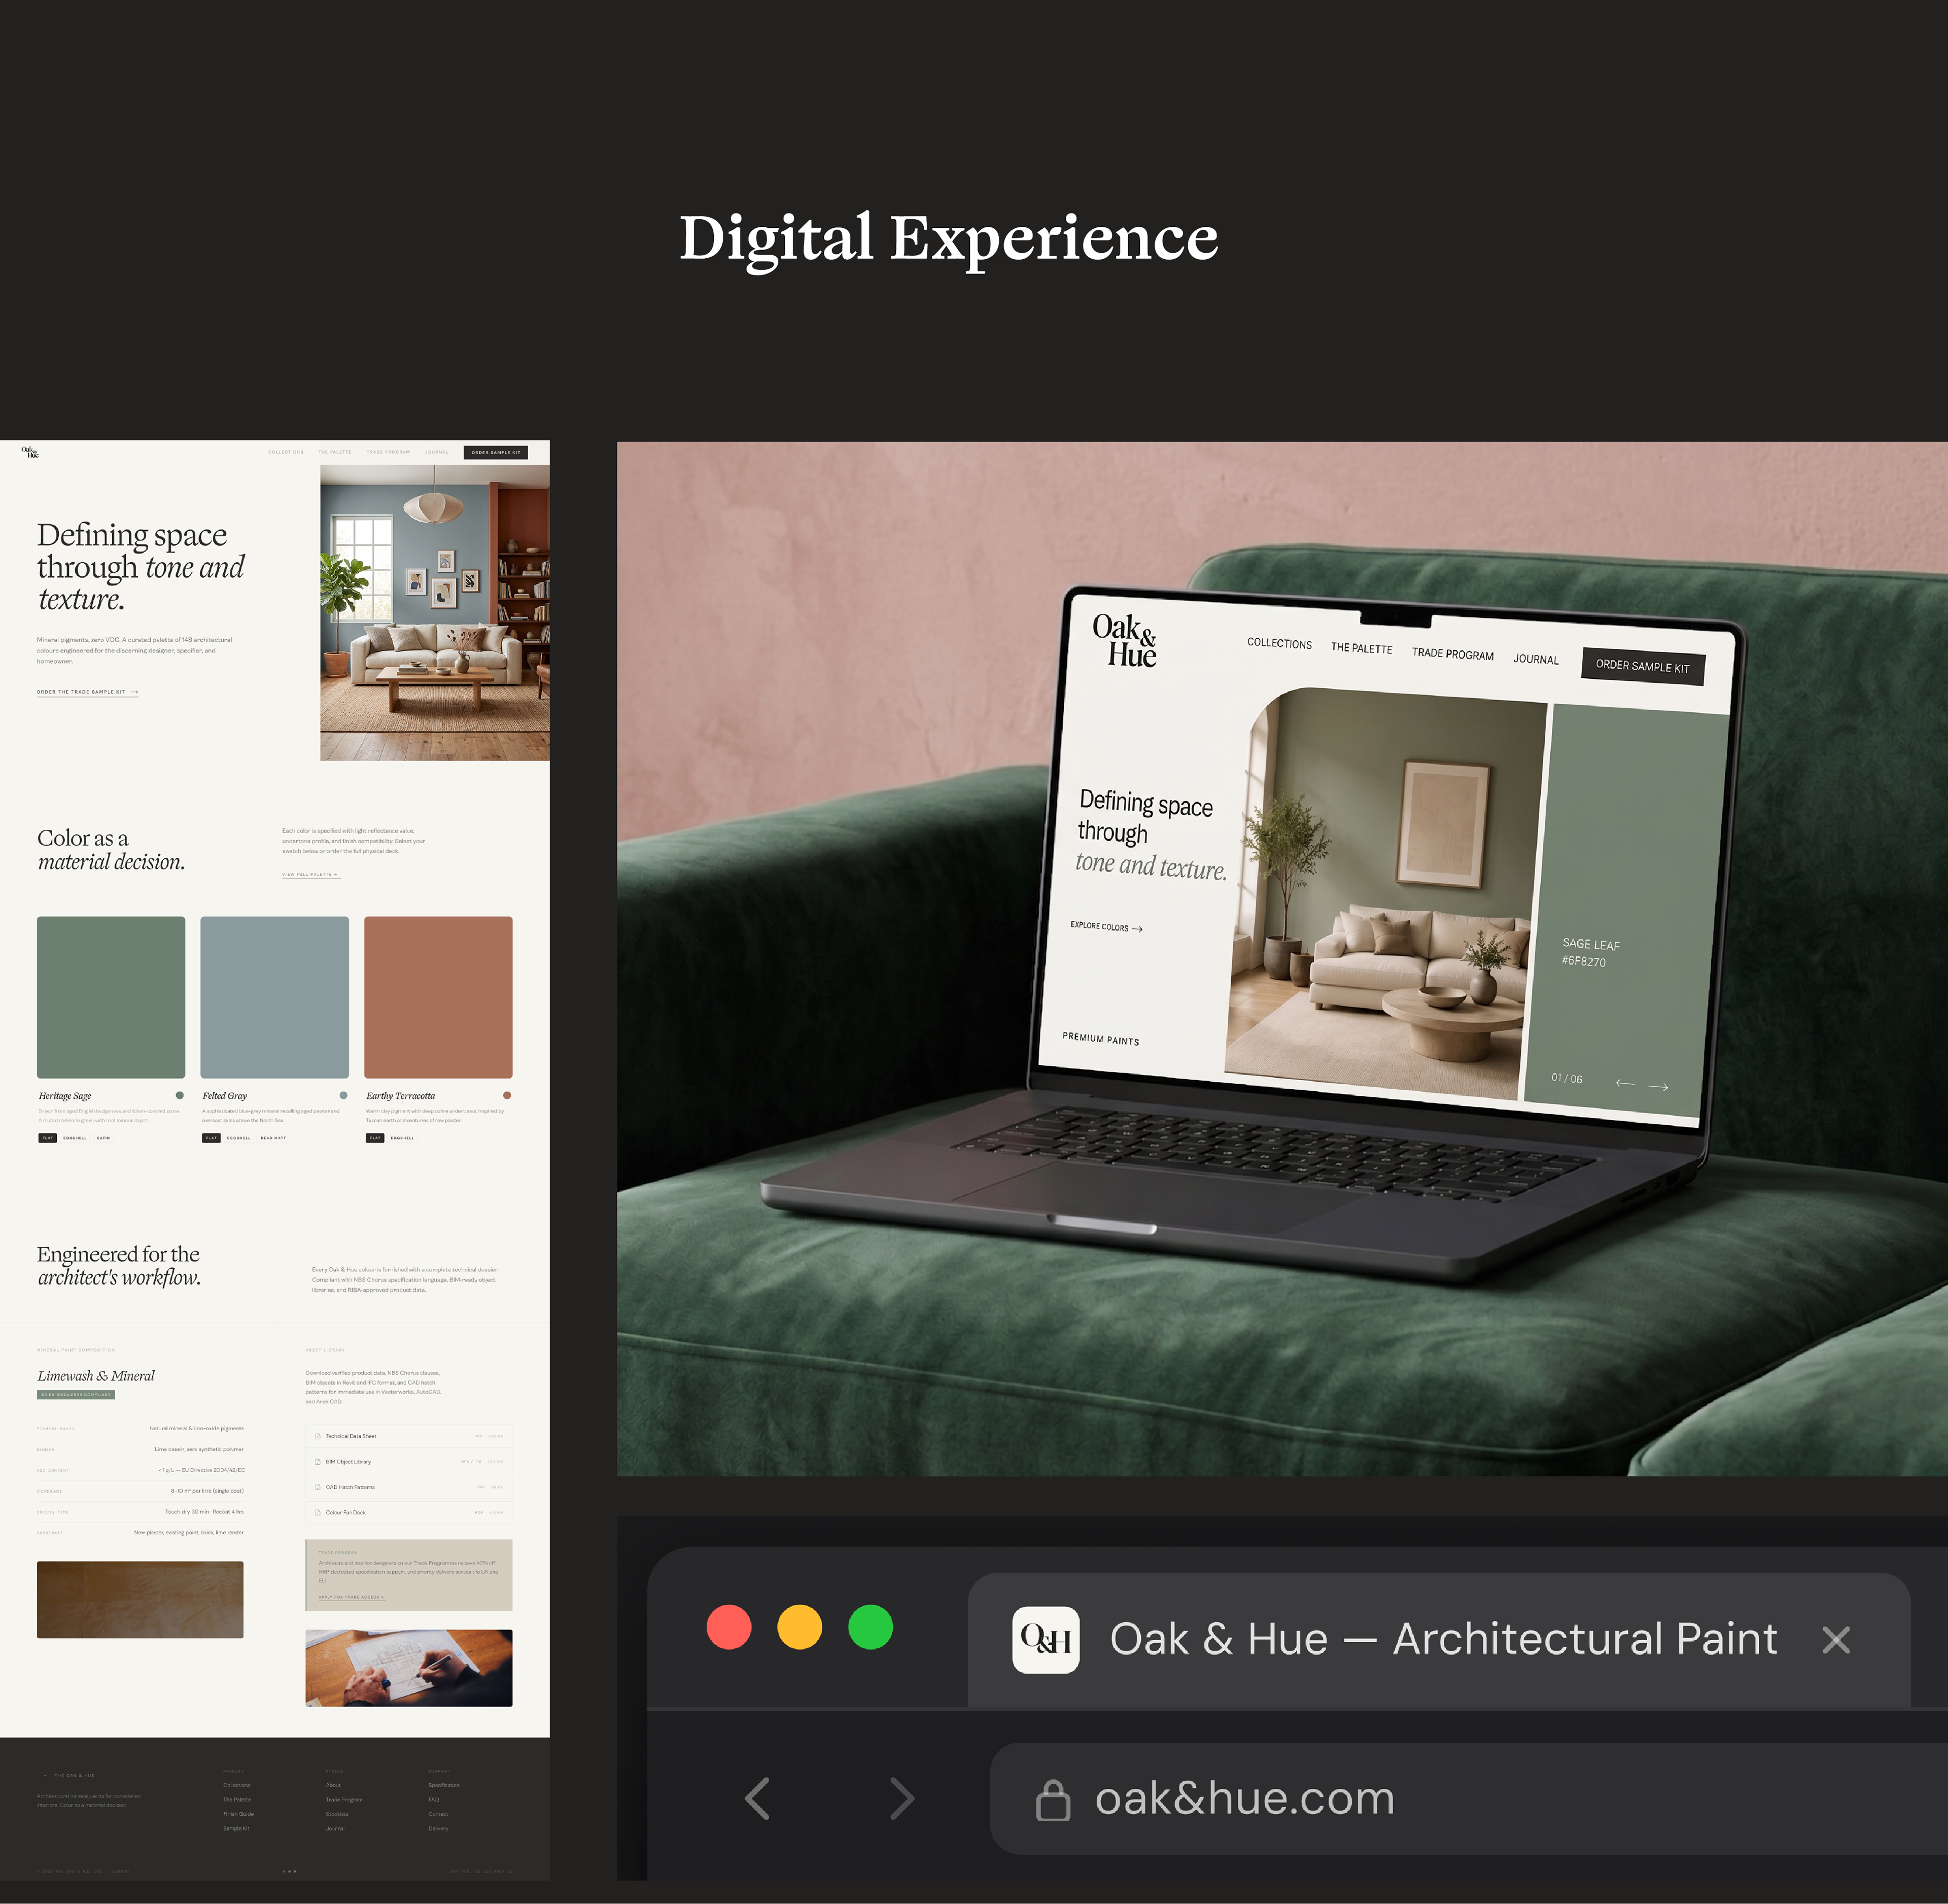Go to previous slide on laptop carousel

[x=1625, y=1083]
